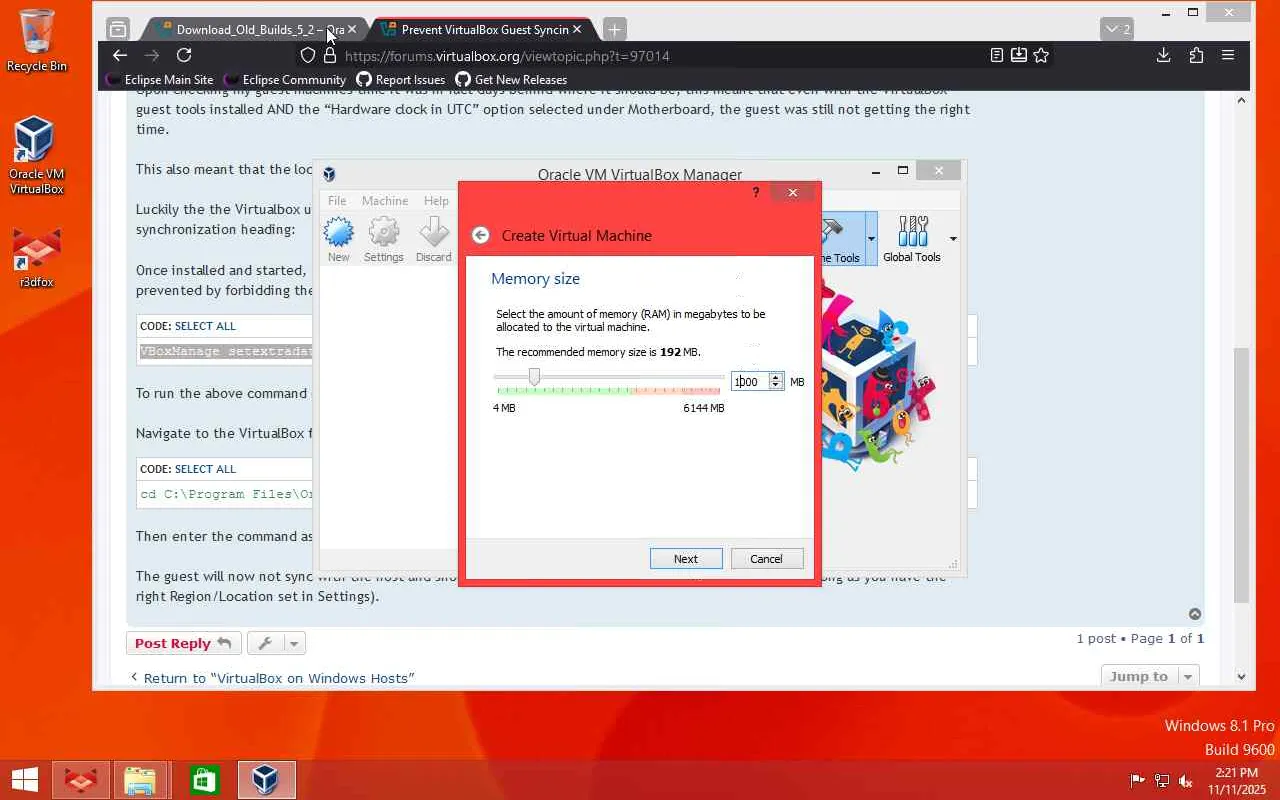Bookmark this page with the star icon
The image size is (1280, 800).
tap(1041, 56)
